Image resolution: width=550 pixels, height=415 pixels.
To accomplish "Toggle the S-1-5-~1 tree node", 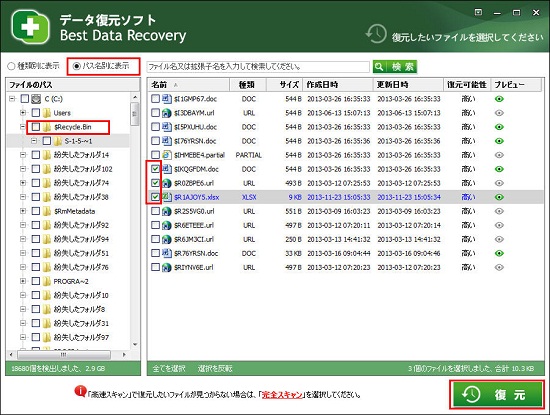I will [34, 141].
